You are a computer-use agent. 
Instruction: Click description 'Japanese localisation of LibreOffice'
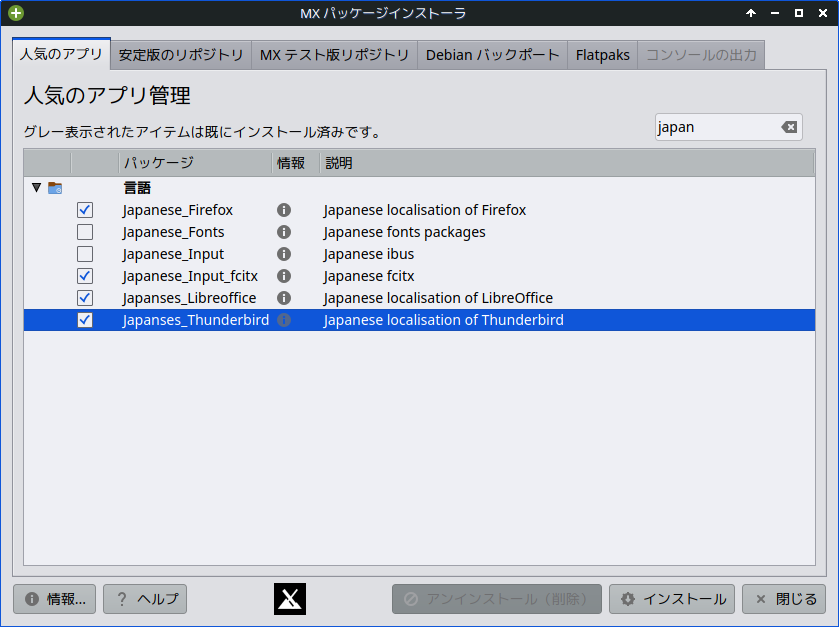click(438, 298)
